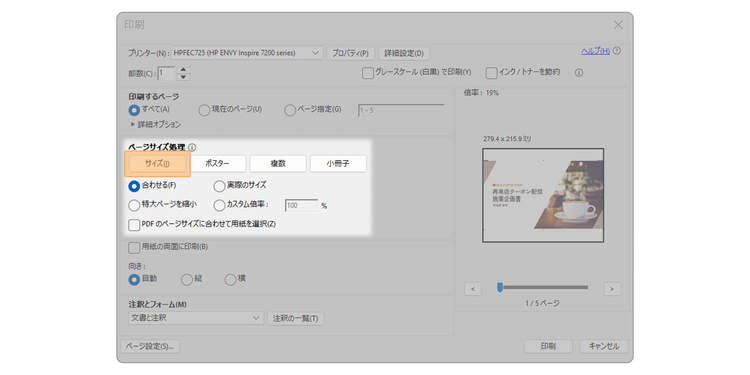Switch to サイズ tab button
The width and height of the screenshot is (750, 375).
157,164
